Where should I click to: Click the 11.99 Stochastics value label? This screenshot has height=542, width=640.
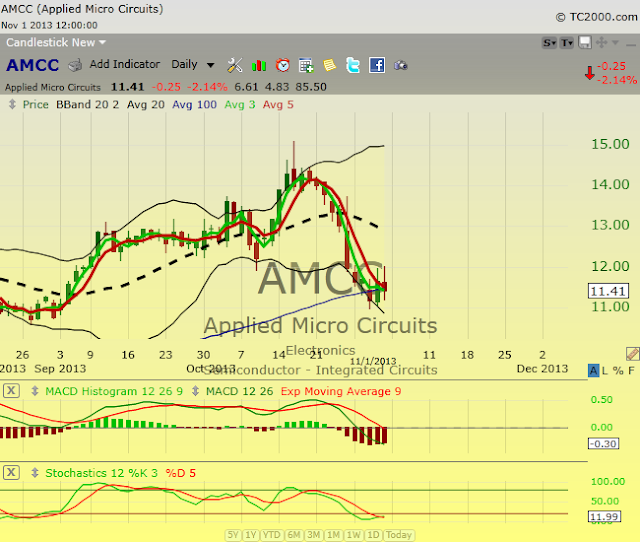[604, 517]
